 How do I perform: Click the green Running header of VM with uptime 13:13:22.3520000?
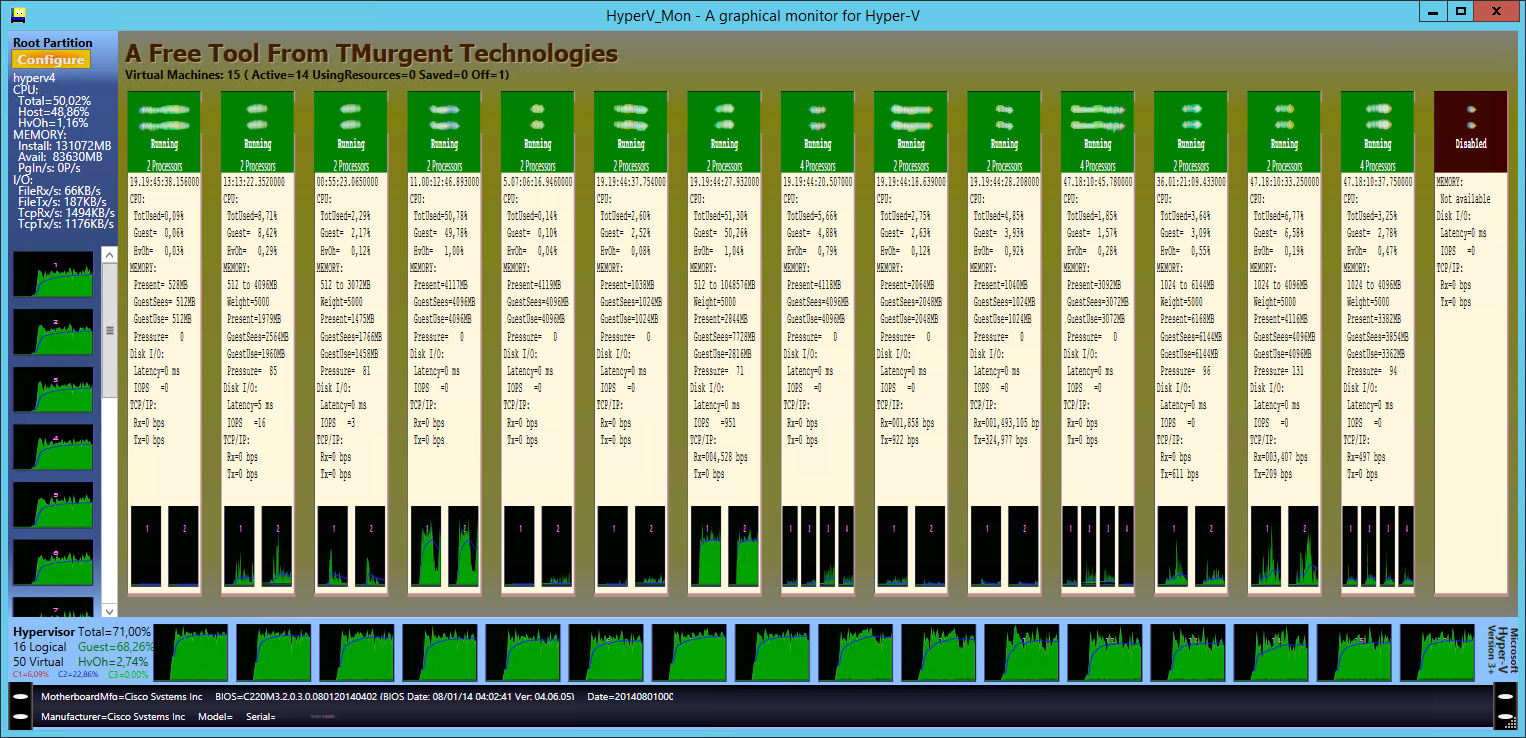tap(257, 132)
